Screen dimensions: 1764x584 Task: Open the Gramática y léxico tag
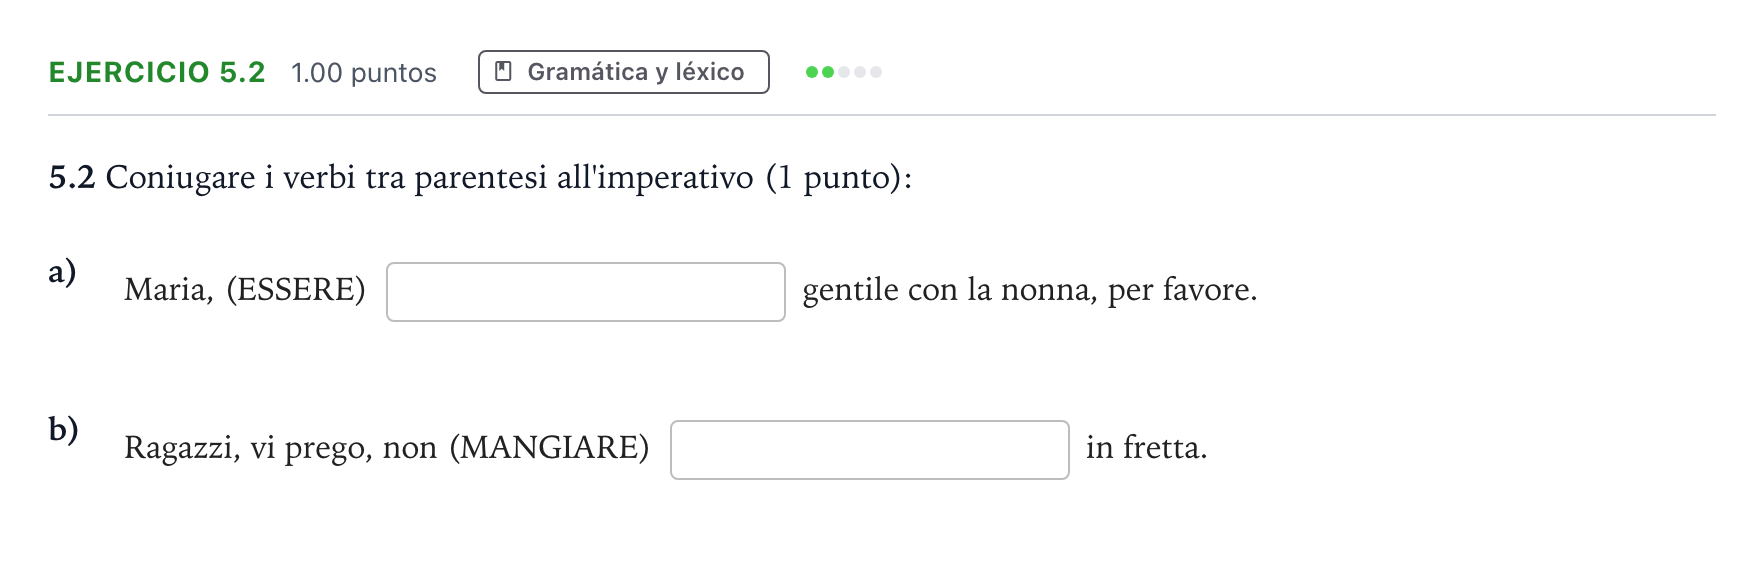(624, 72)
